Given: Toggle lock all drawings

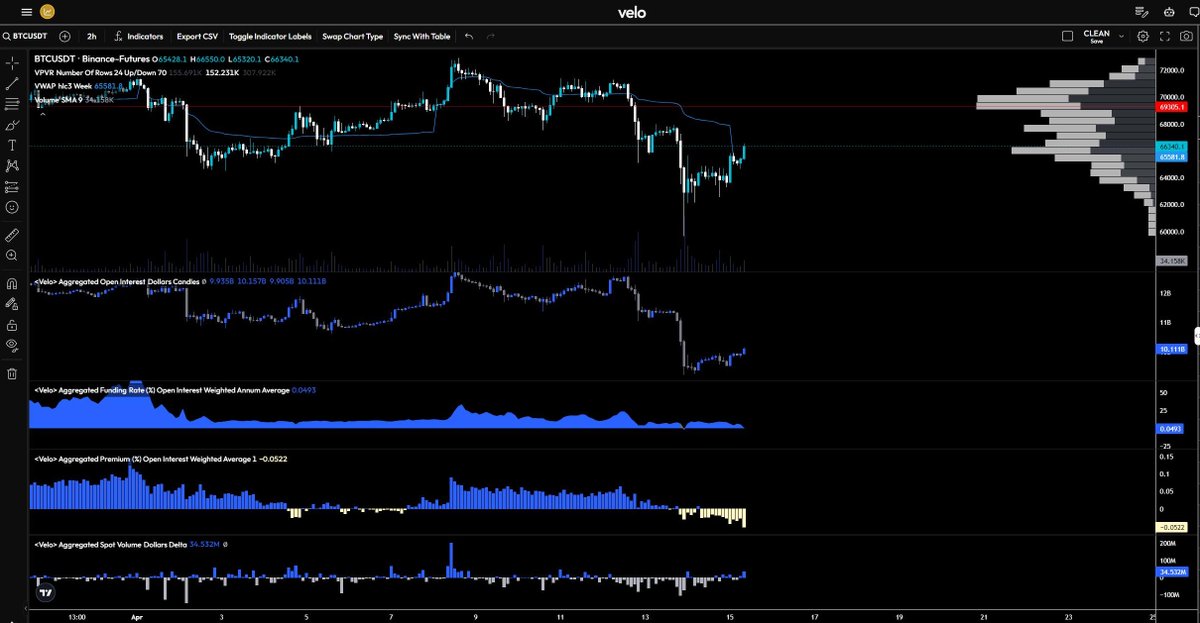Looking at the screenshot, I should [12, 325].
